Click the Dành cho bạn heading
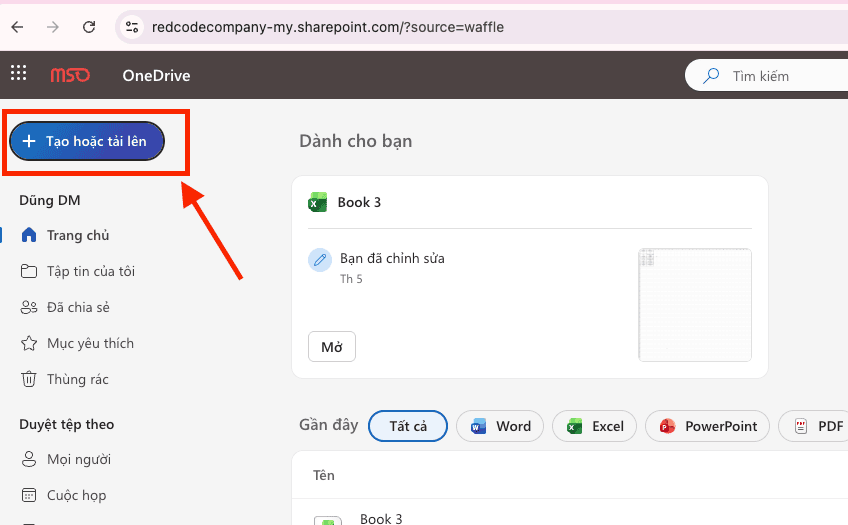 tap(356, 141)
